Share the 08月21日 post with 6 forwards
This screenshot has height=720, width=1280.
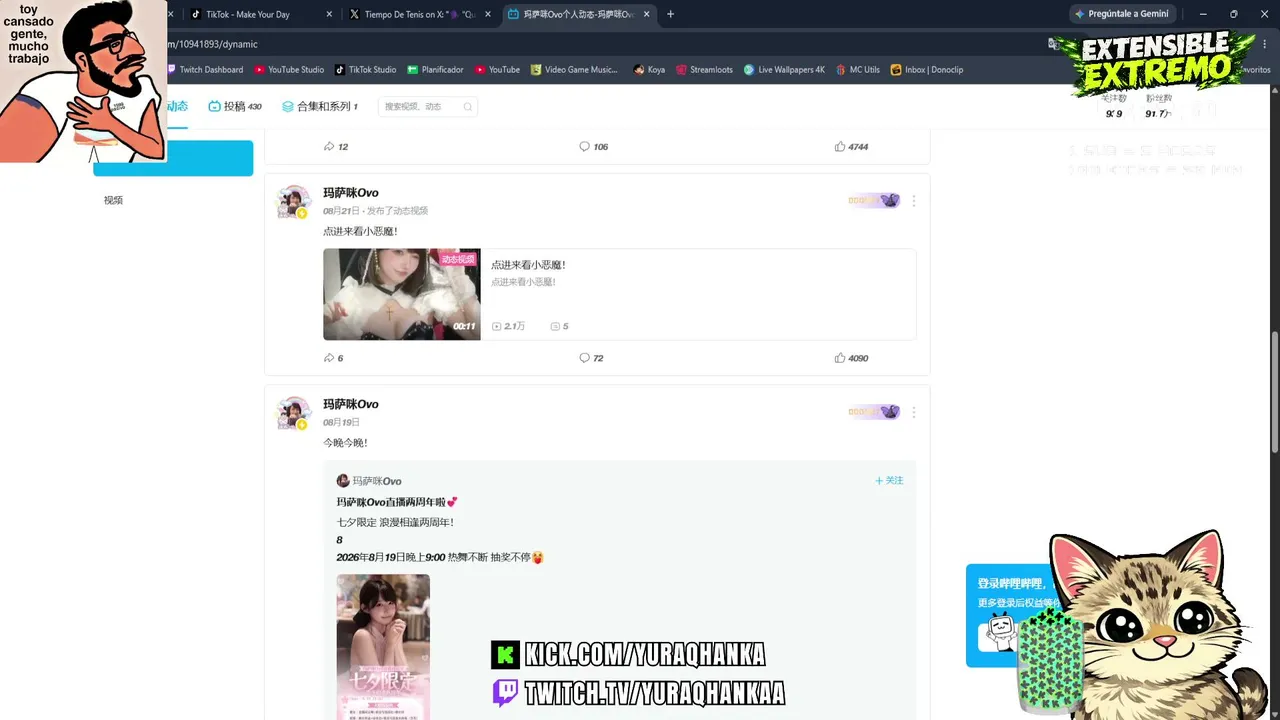coord(333,358)
